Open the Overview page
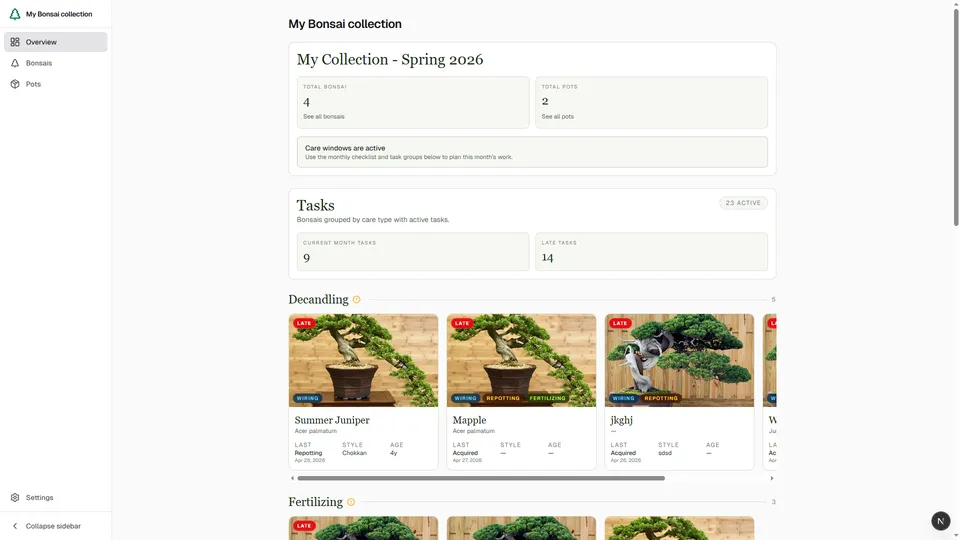This screenshot has height=540, width=960. click(56, 42)
